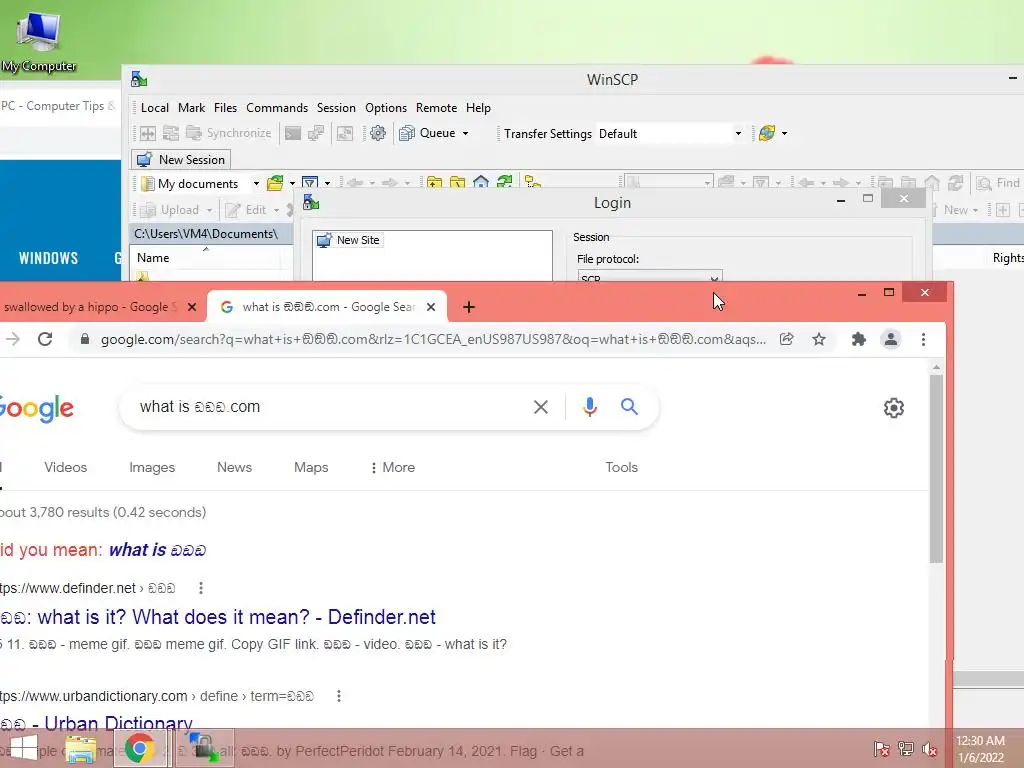Switch to the News results tab
The height and width of the screenshot is (768, 1024).
[234, 468]
